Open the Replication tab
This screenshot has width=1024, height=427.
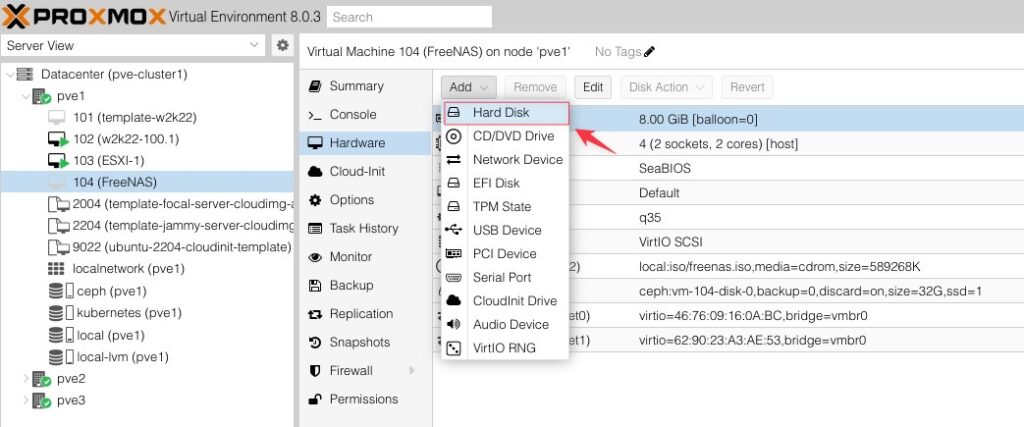(365, 313)
